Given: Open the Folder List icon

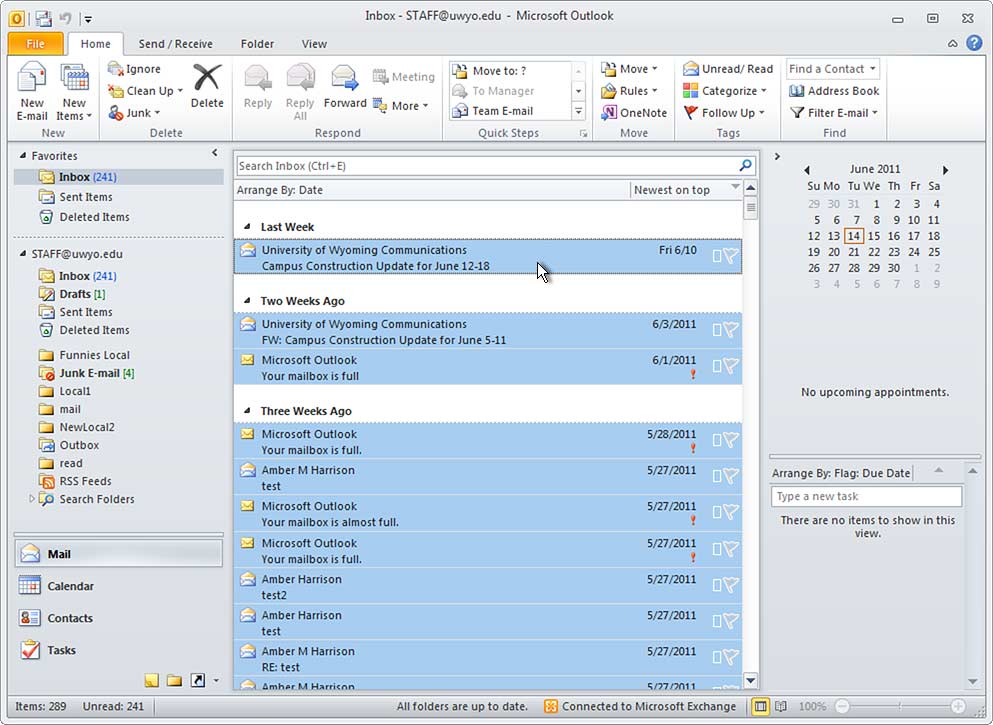Looking at the screenshot, I should pyautogui.click(x=175, y=681).
